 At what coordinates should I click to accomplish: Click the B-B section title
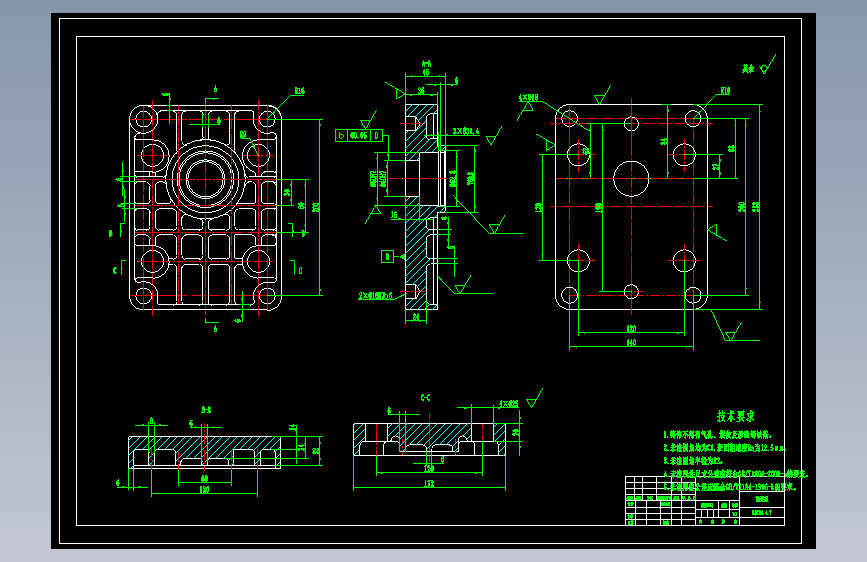point(206,410)
